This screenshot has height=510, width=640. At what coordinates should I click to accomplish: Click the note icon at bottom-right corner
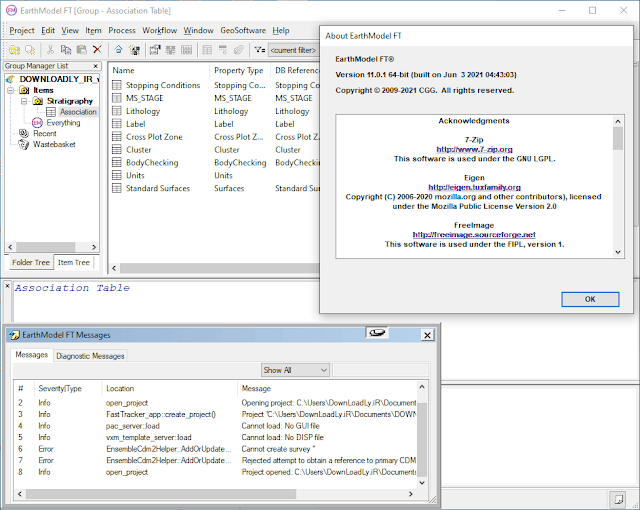coord(618,499)
